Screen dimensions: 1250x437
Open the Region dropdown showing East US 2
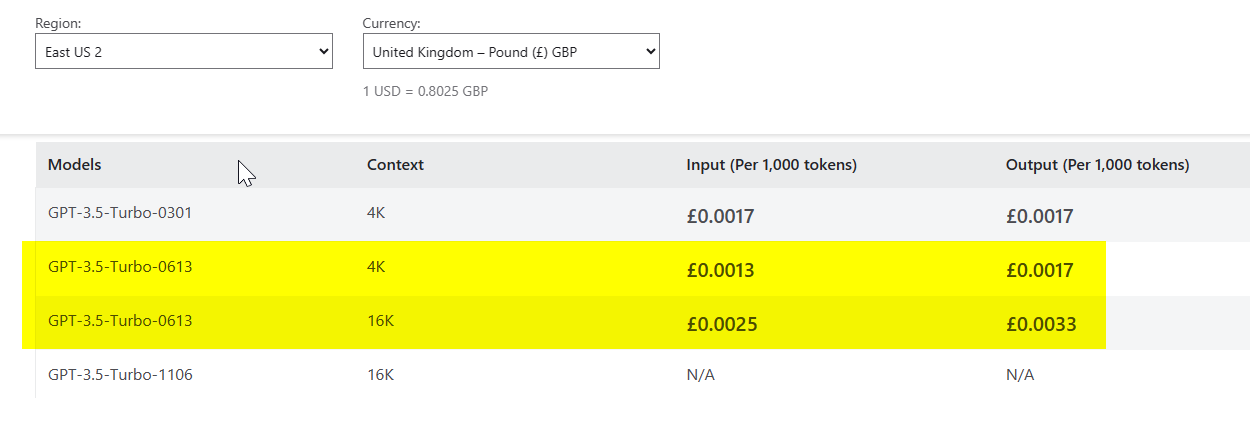coord(184,51)
